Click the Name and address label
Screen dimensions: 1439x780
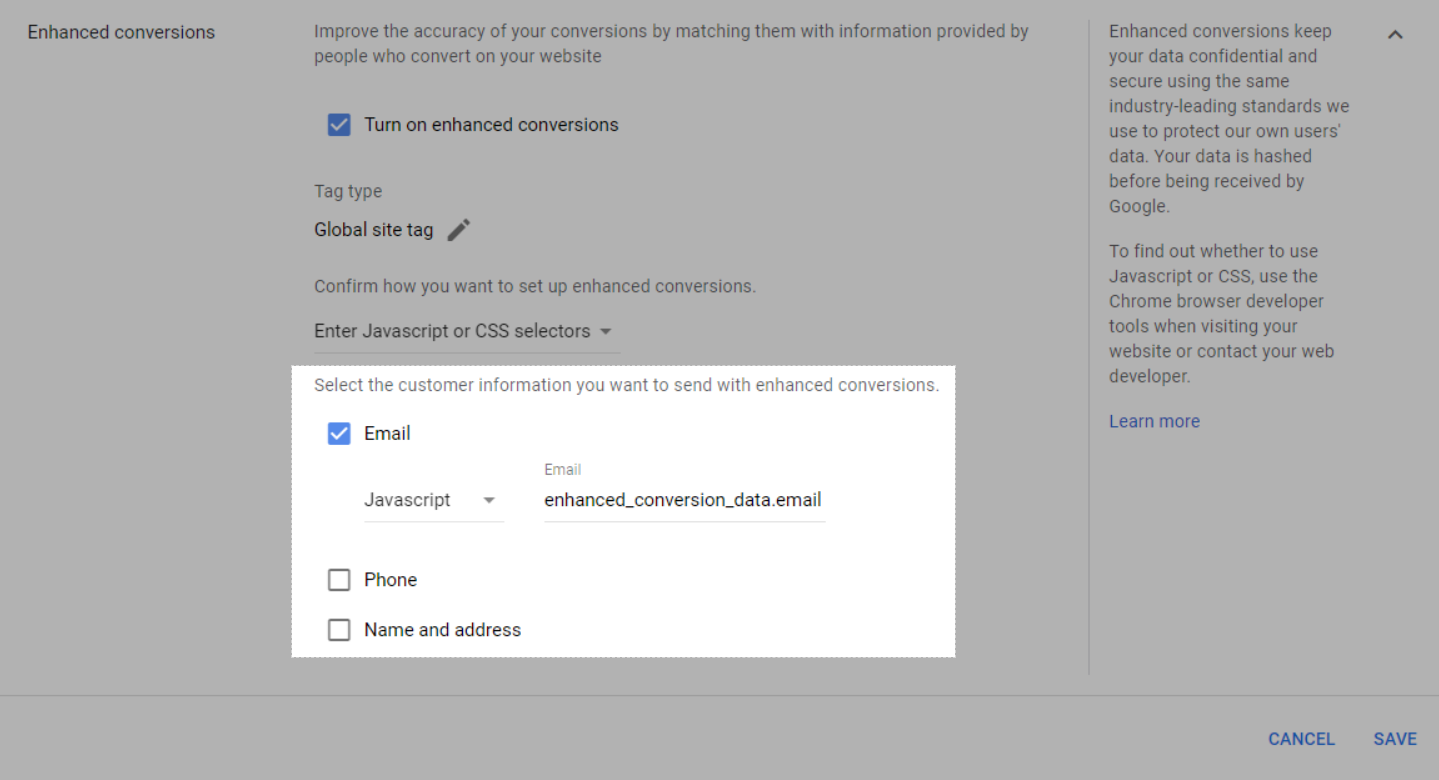[x=442, y=630]
